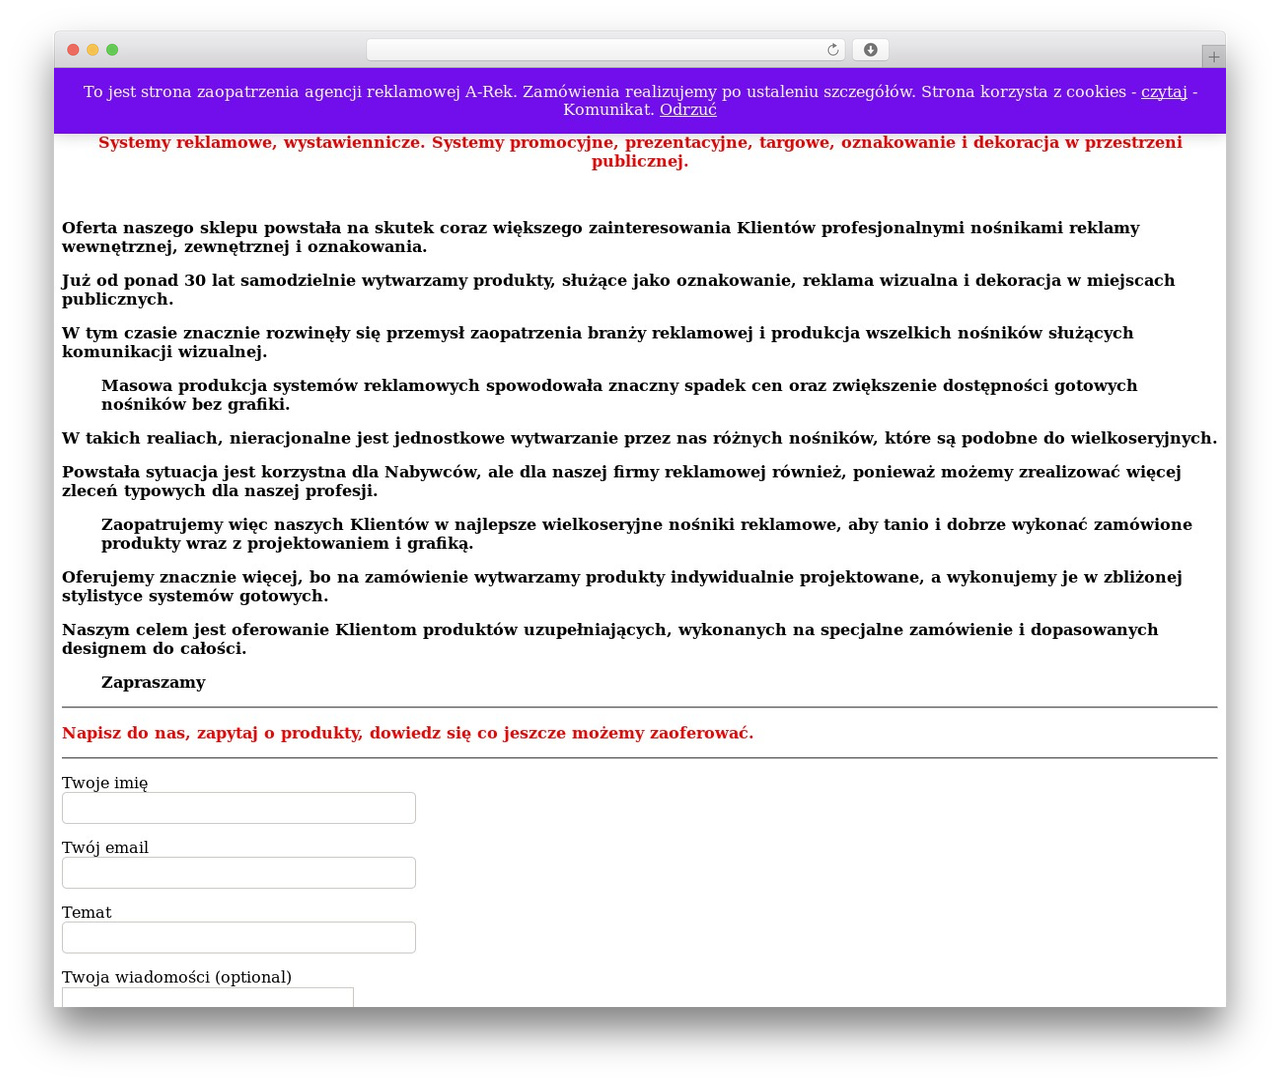
Task: Click the paragraph starting 'Masowa produkcja systemów'
Action: coord(619,395)
